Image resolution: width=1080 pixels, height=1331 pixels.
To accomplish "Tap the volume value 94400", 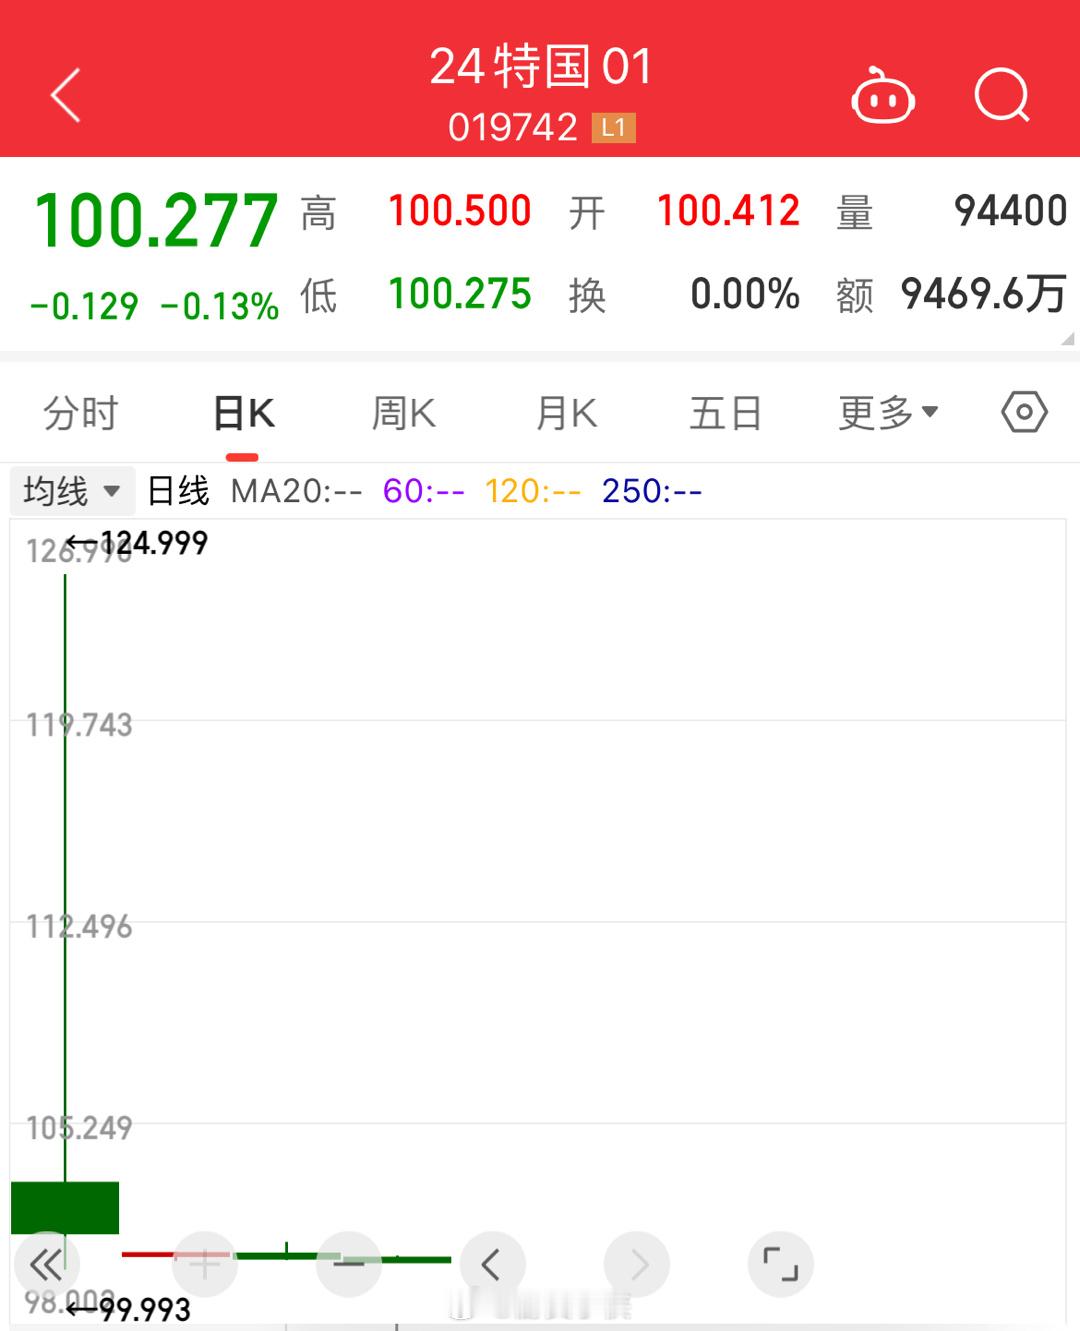I will [1010, 211].
